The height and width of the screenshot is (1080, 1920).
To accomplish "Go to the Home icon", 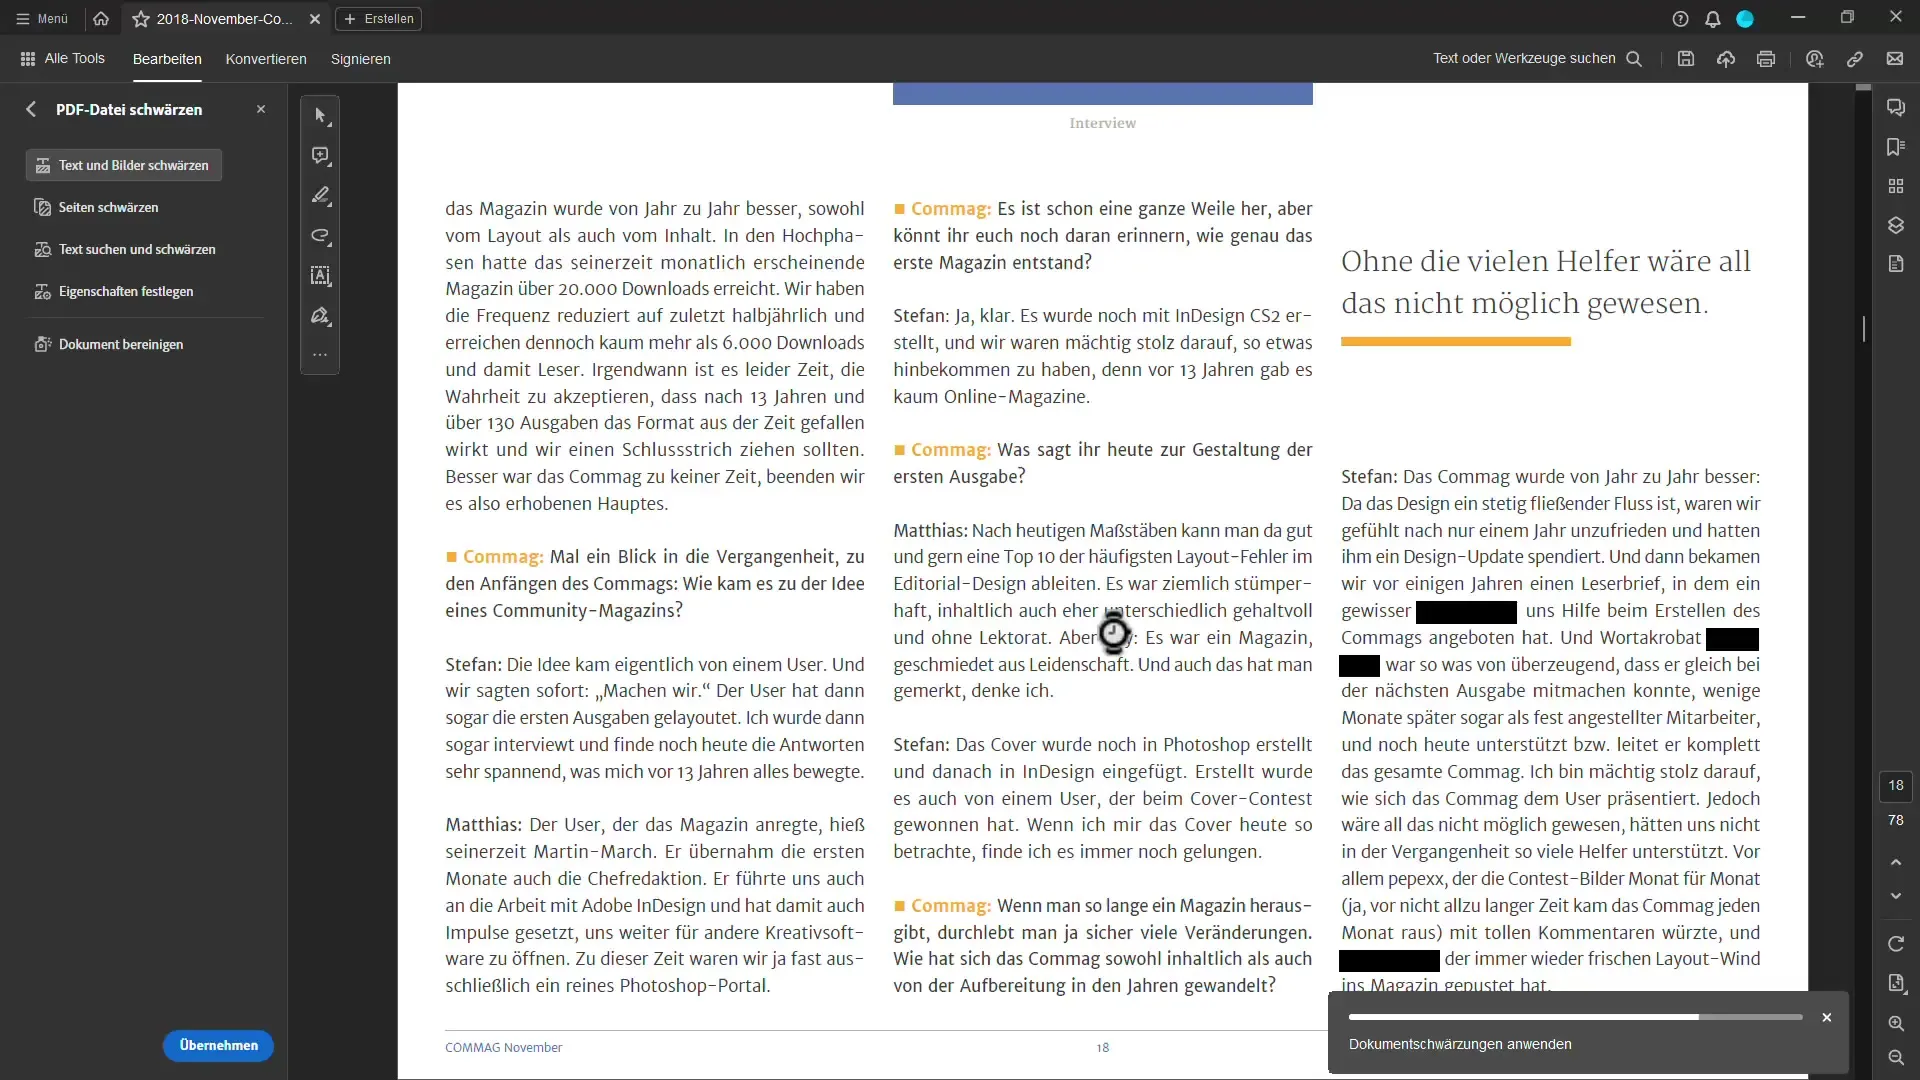I will (x=101, y=19).
